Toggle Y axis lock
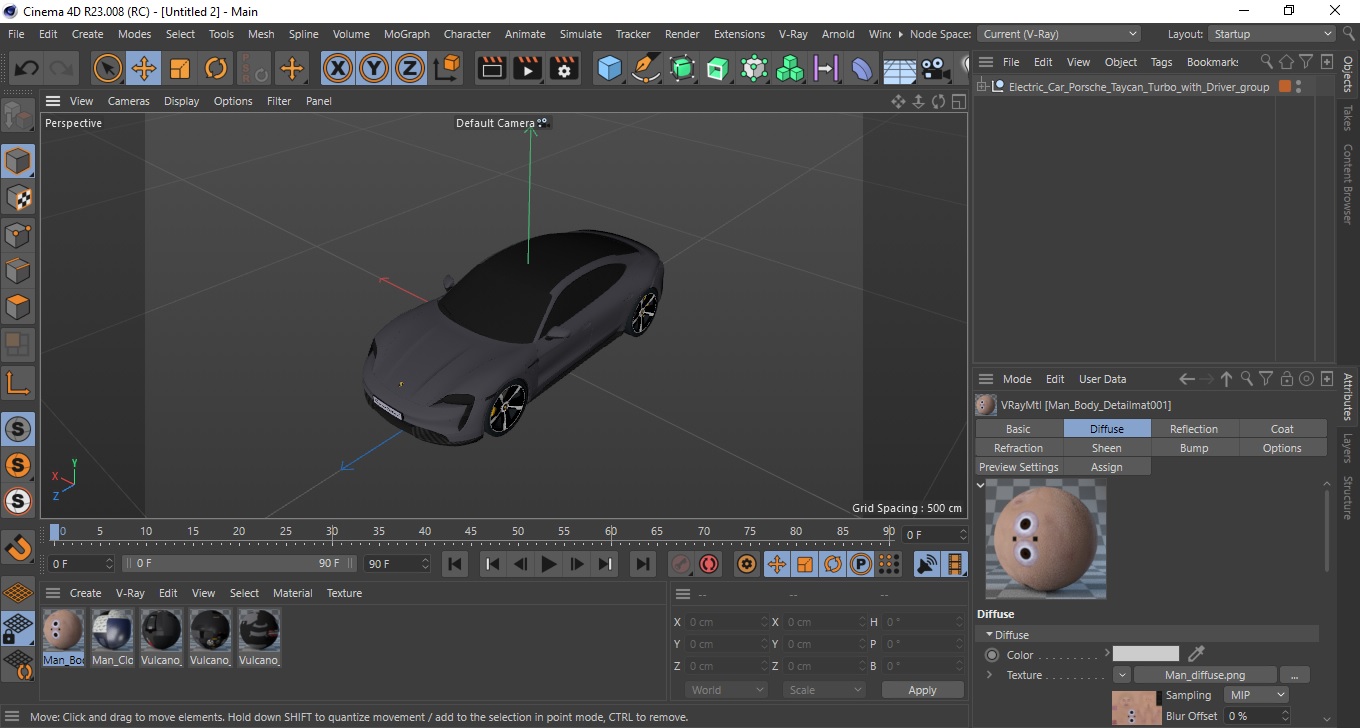The height and width of the screenshot is (728, 1360). [374, 68]
